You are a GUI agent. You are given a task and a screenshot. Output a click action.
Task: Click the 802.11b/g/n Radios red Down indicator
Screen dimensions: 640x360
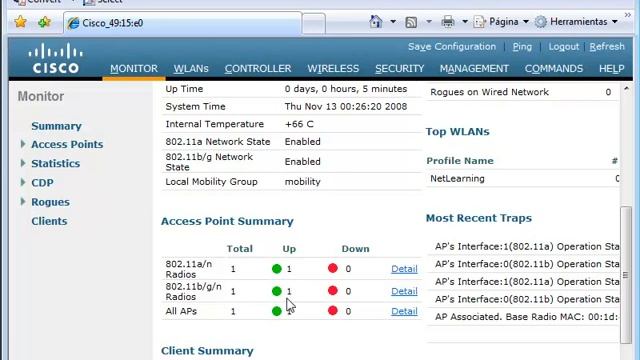click(x=333, y=290)
